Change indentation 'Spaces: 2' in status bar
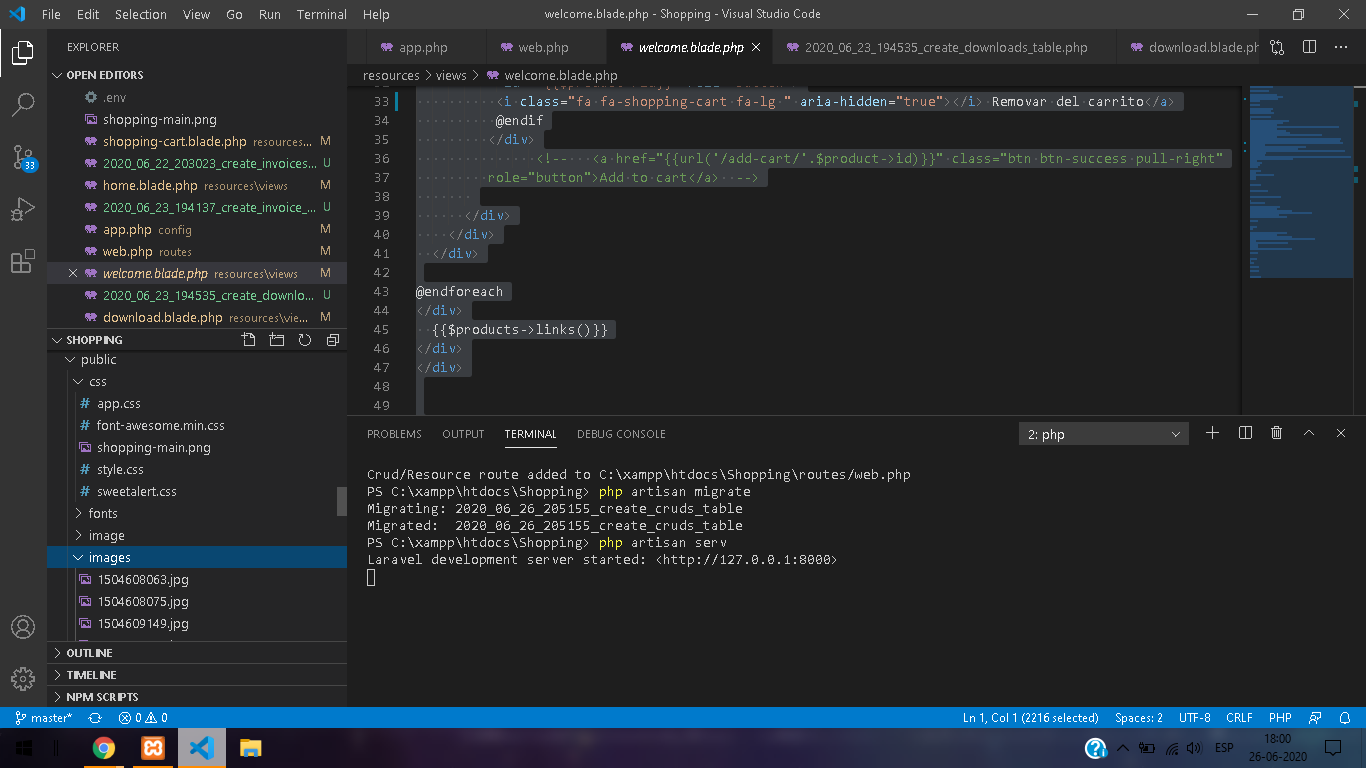The height and width of the screenshot is (768, 1366). coord(1139,718)
